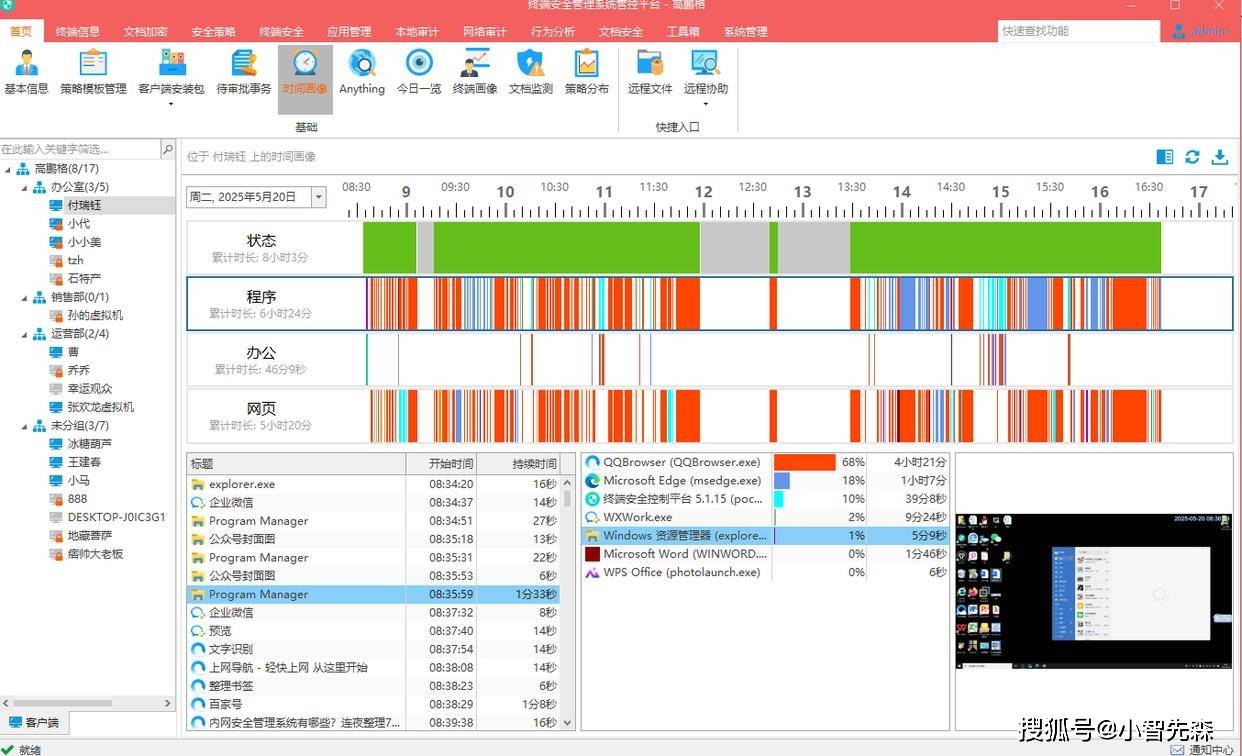Click the download icon above the timeline
Screen dimensions: 1242x756
(x=1220, y=157)
